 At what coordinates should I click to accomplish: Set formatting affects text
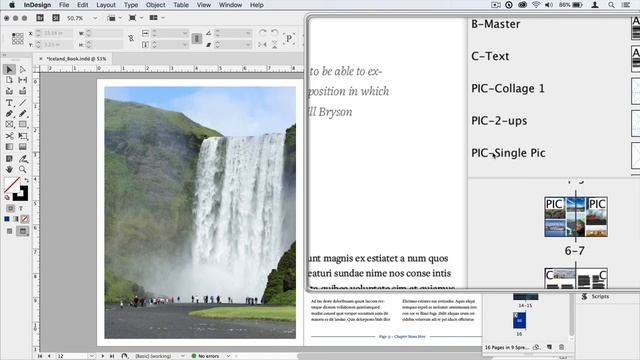click(21, 209)
